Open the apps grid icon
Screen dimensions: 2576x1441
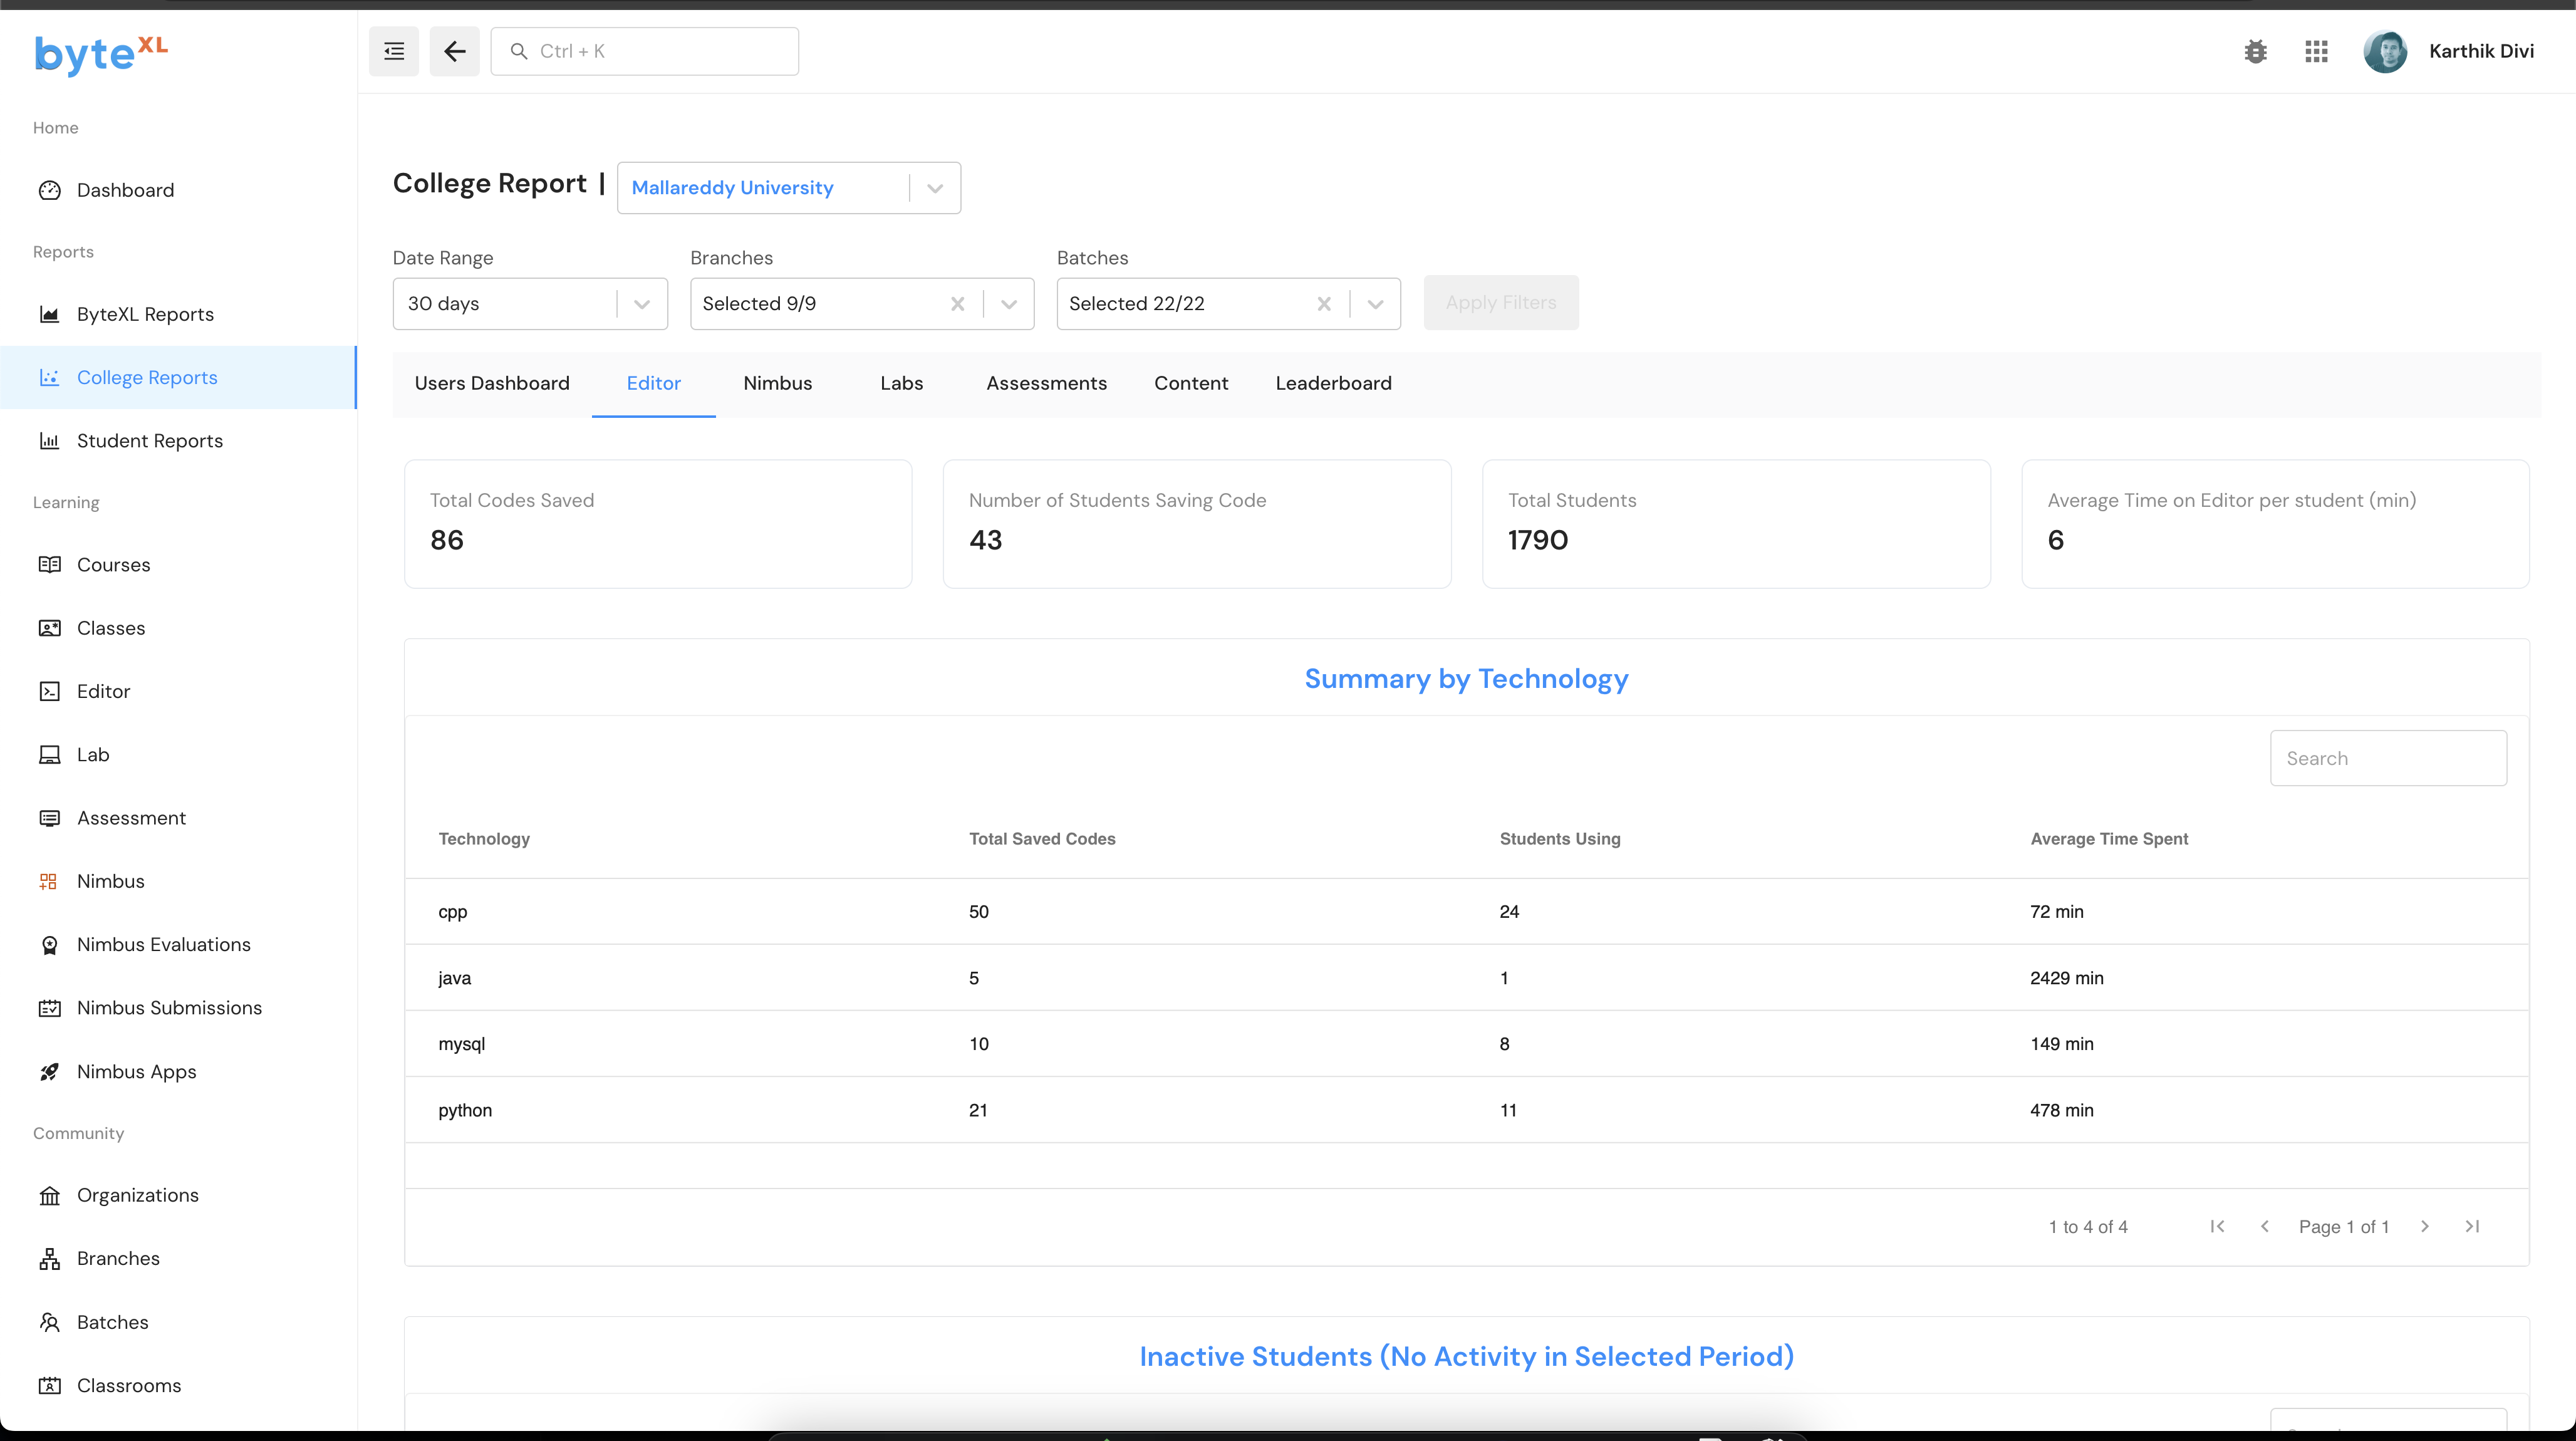coord(2316,51)
